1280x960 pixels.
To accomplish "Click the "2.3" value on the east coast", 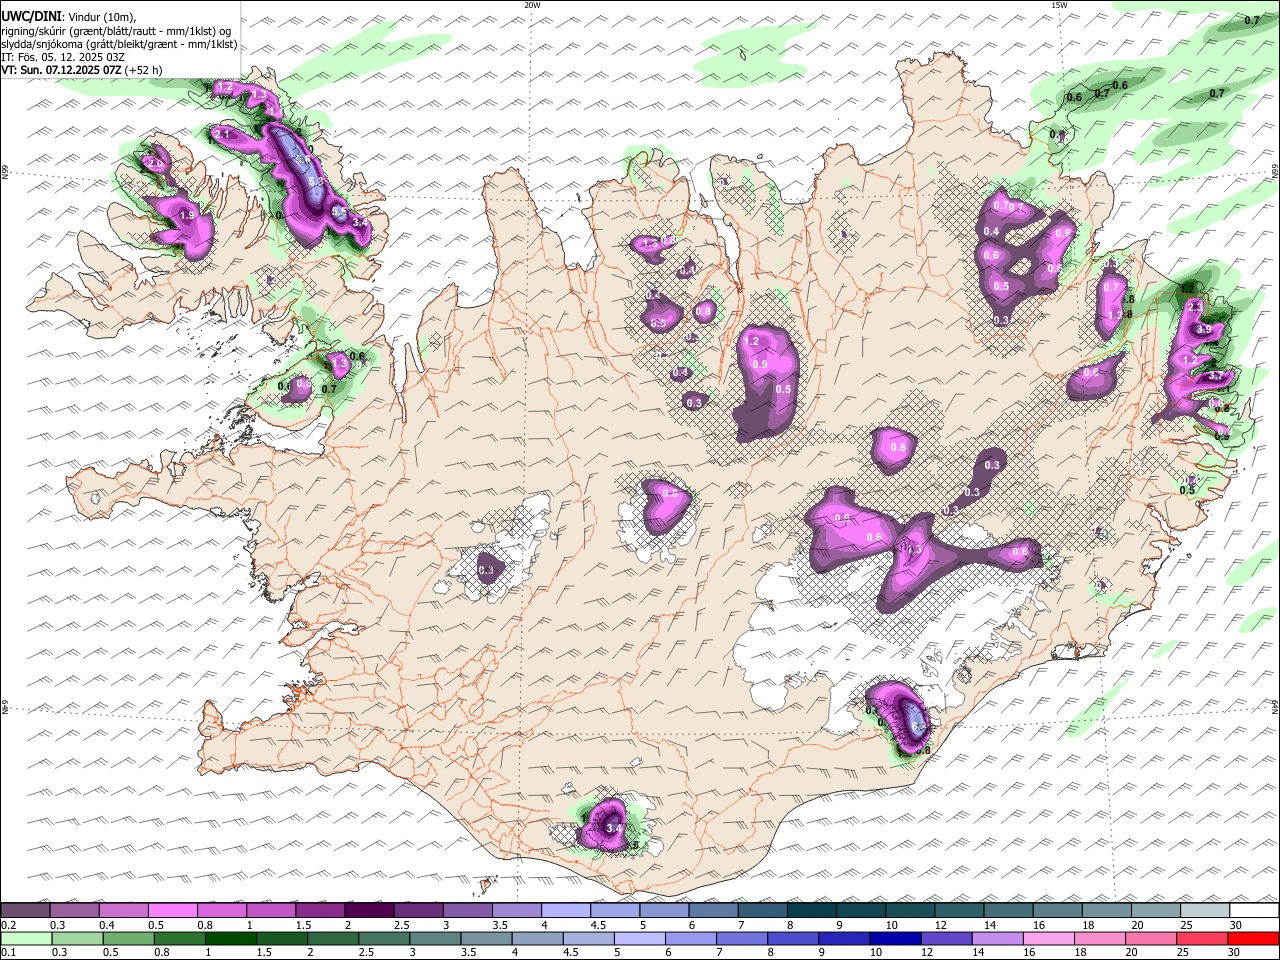I will coord(1193,308).
